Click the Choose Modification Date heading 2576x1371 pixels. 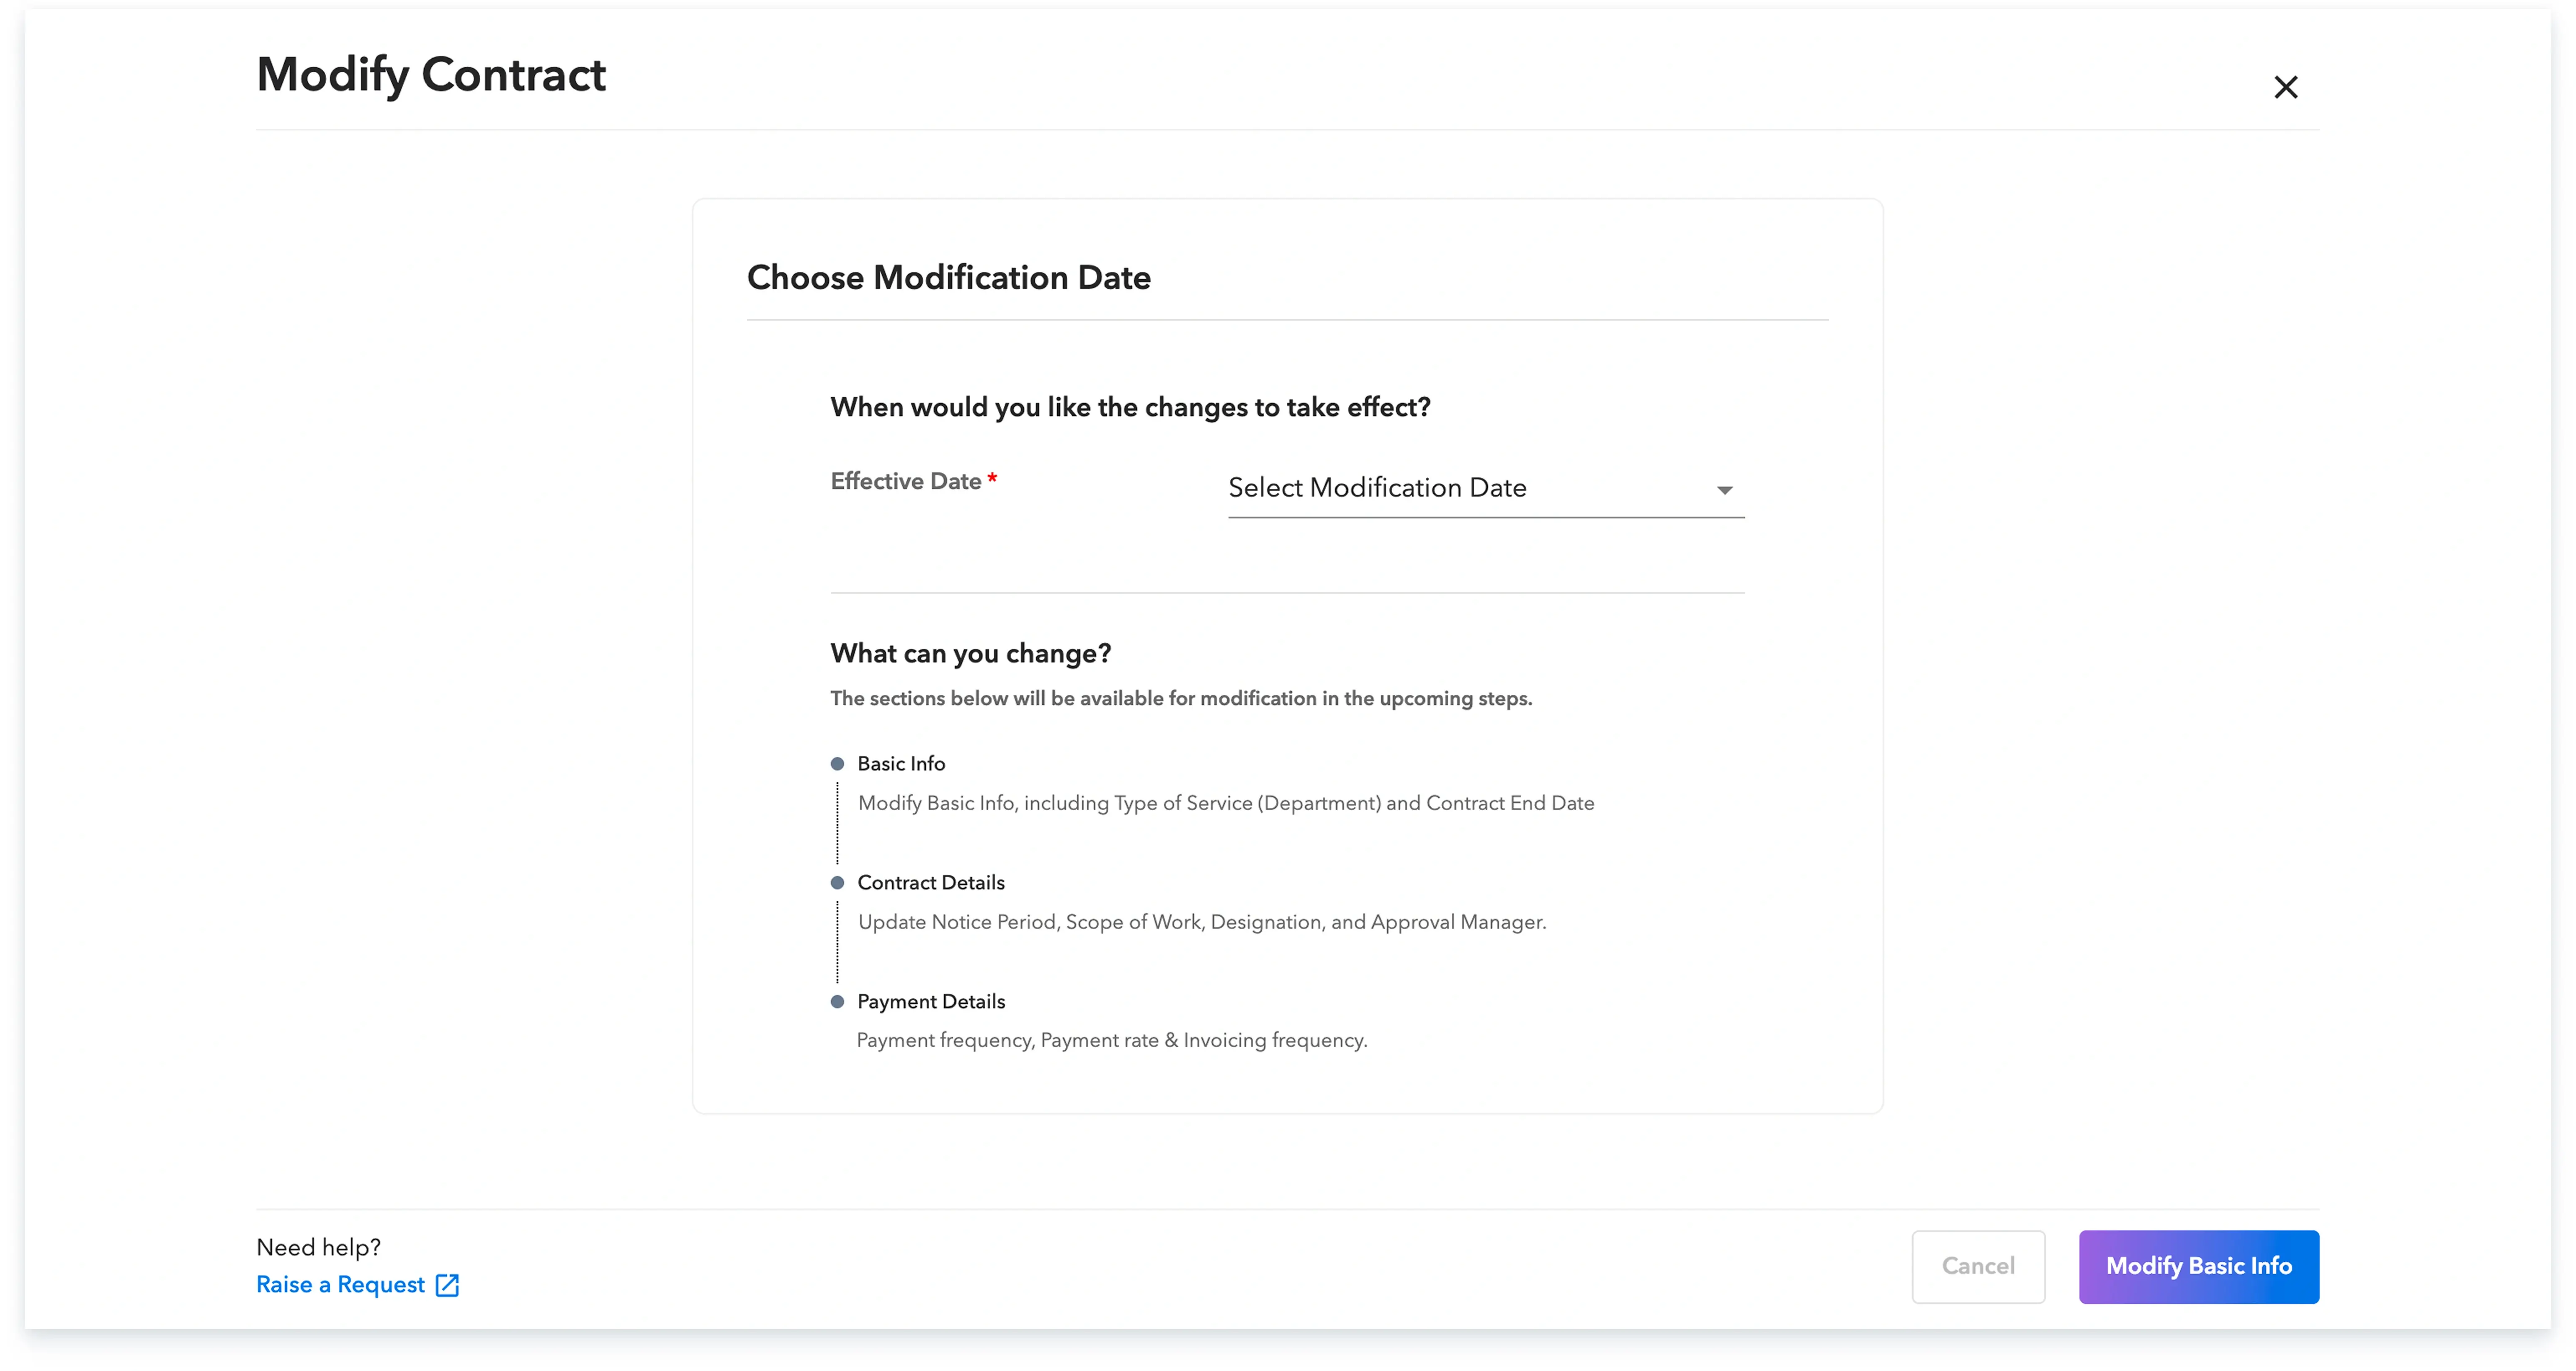[x=948, y=278]
